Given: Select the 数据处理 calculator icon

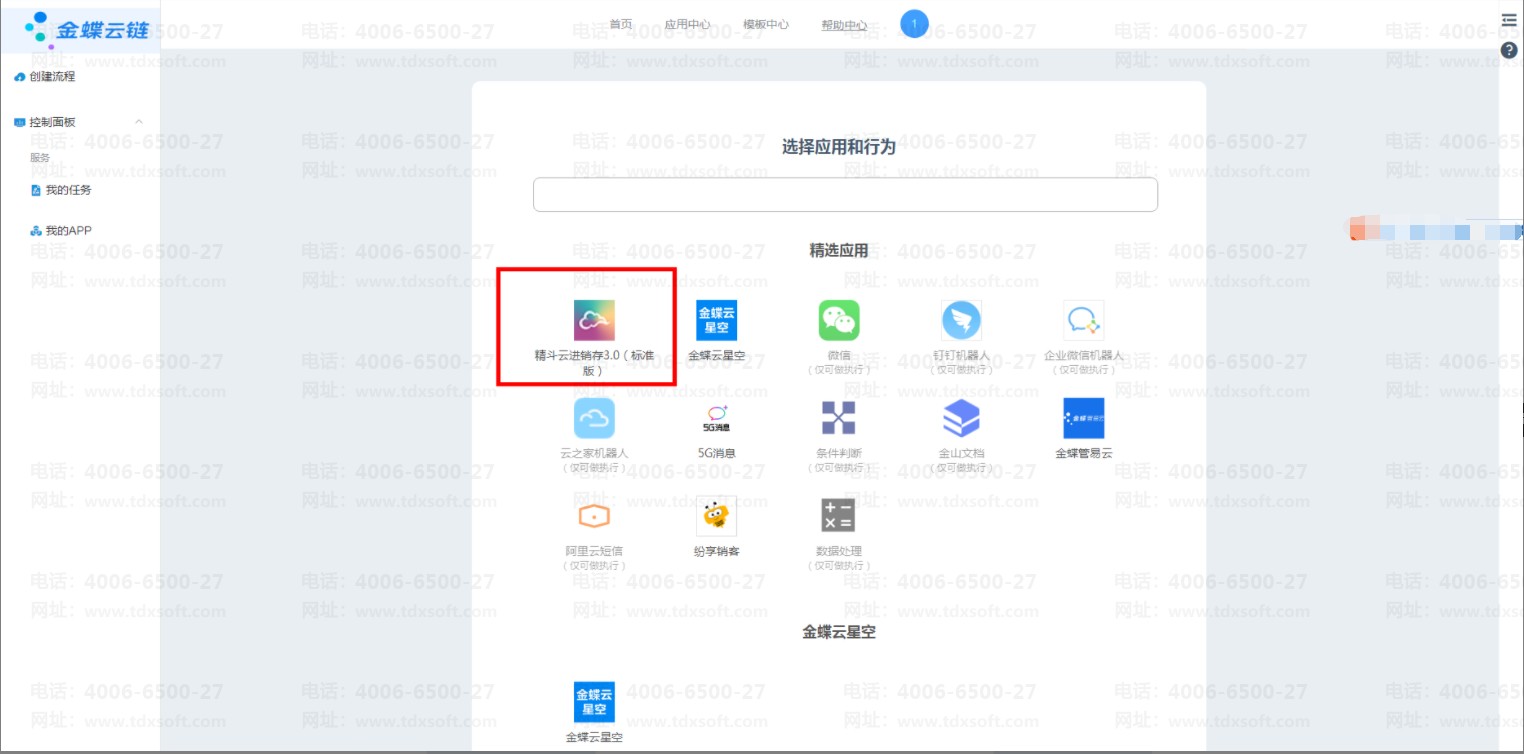Looking at the screenshot, I should click(838, 516).
